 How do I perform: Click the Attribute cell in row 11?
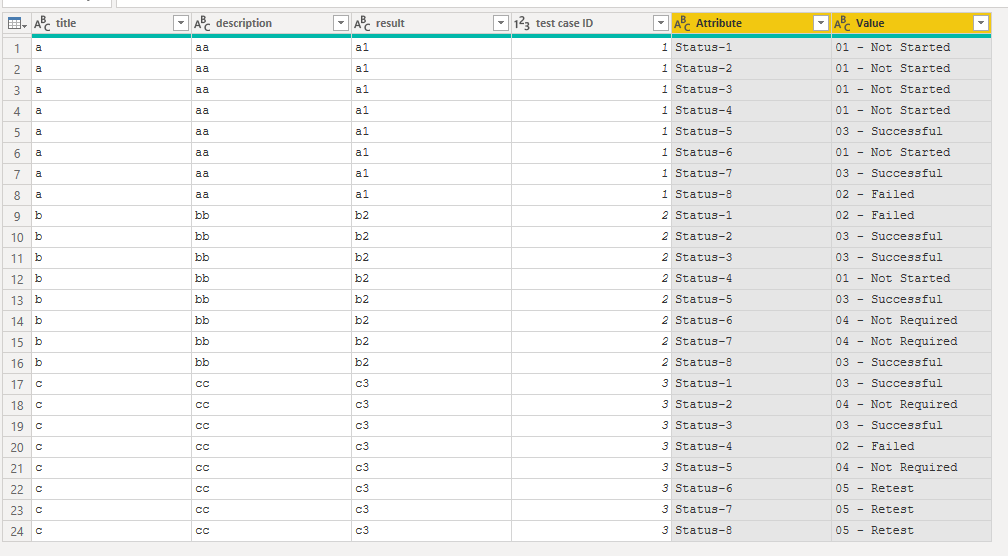click(752, 258)
